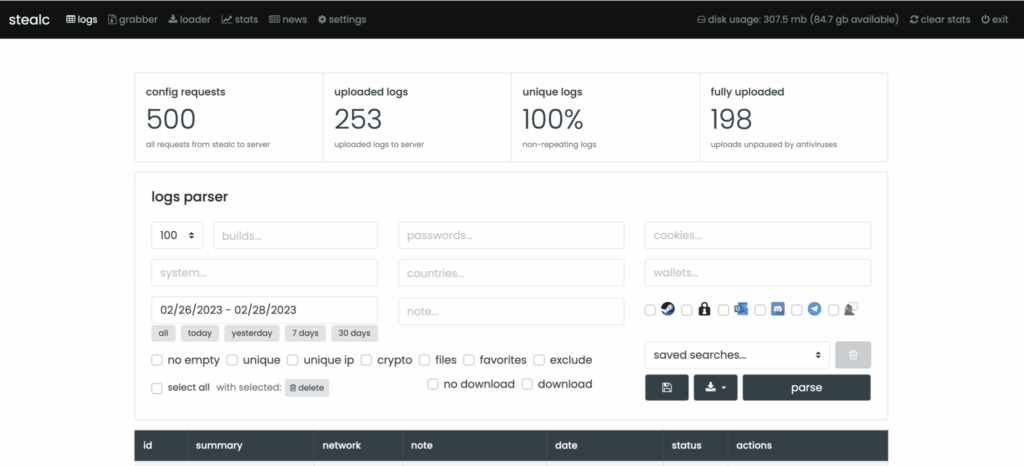This screenshot has width=1024, height=466.
Task: Enable the 'no empty' checkbox
Action: click(x=157, y=360)
